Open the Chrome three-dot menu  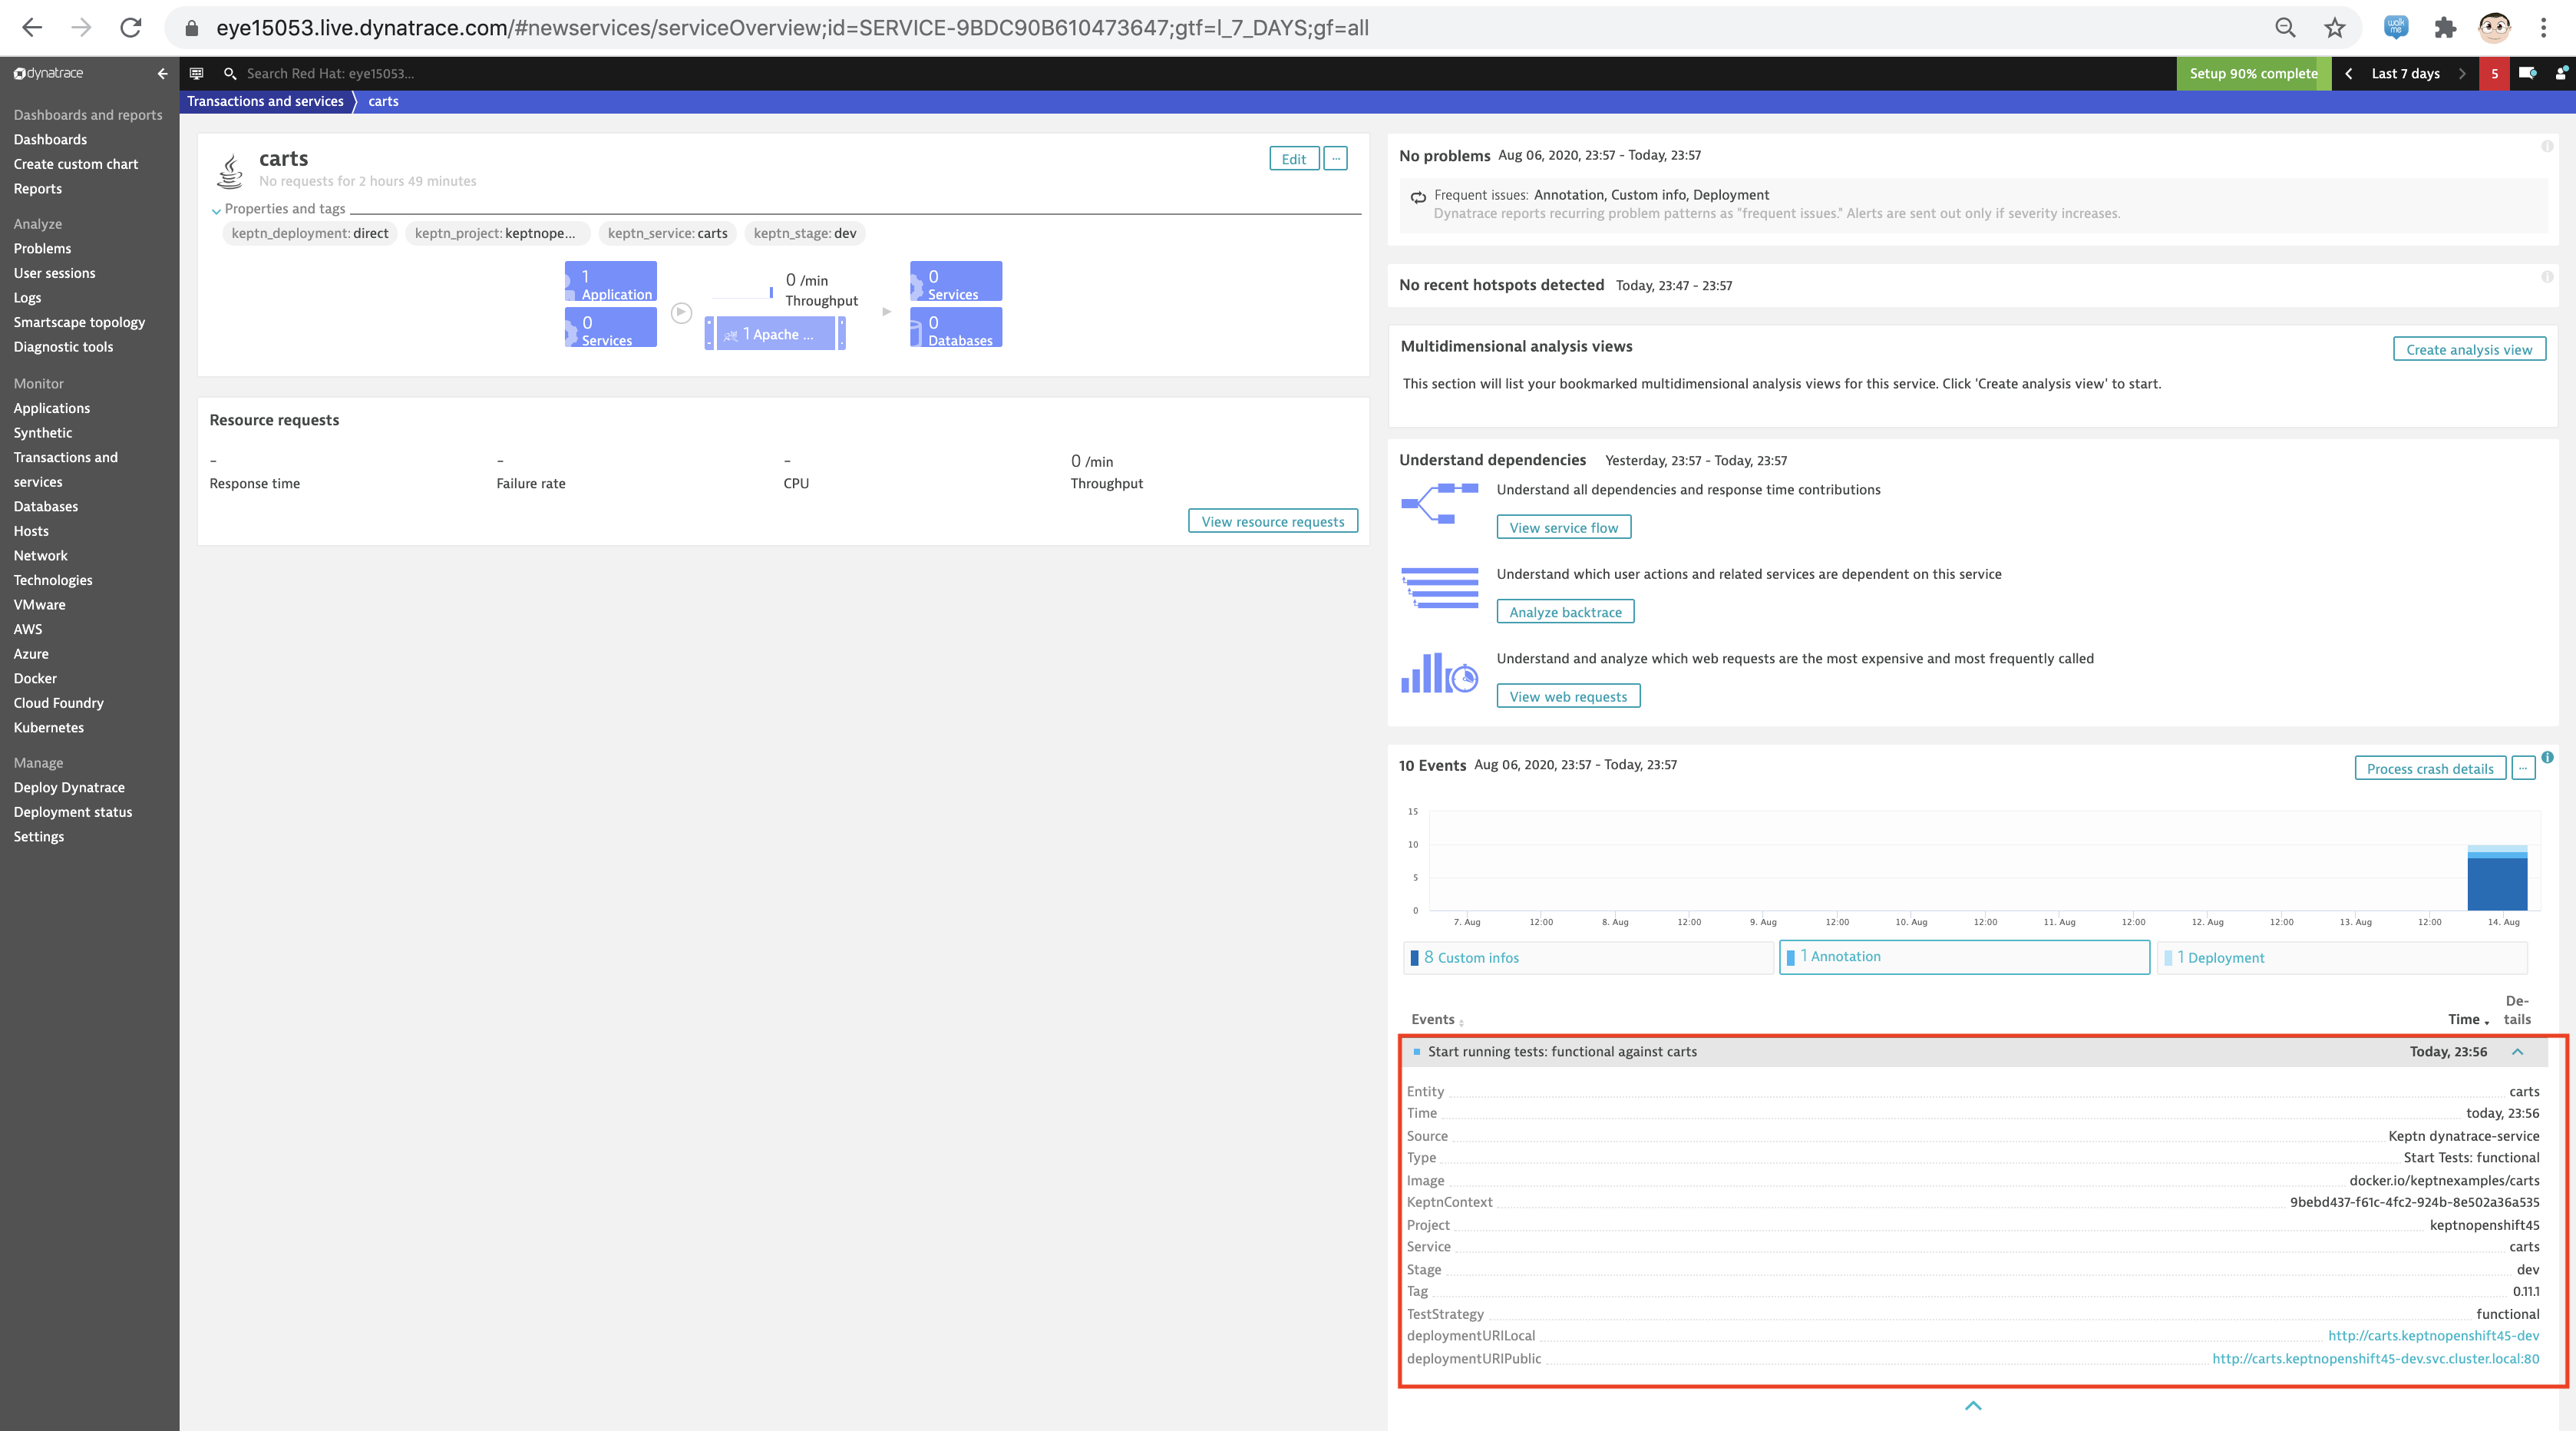tap(2543, 28)
